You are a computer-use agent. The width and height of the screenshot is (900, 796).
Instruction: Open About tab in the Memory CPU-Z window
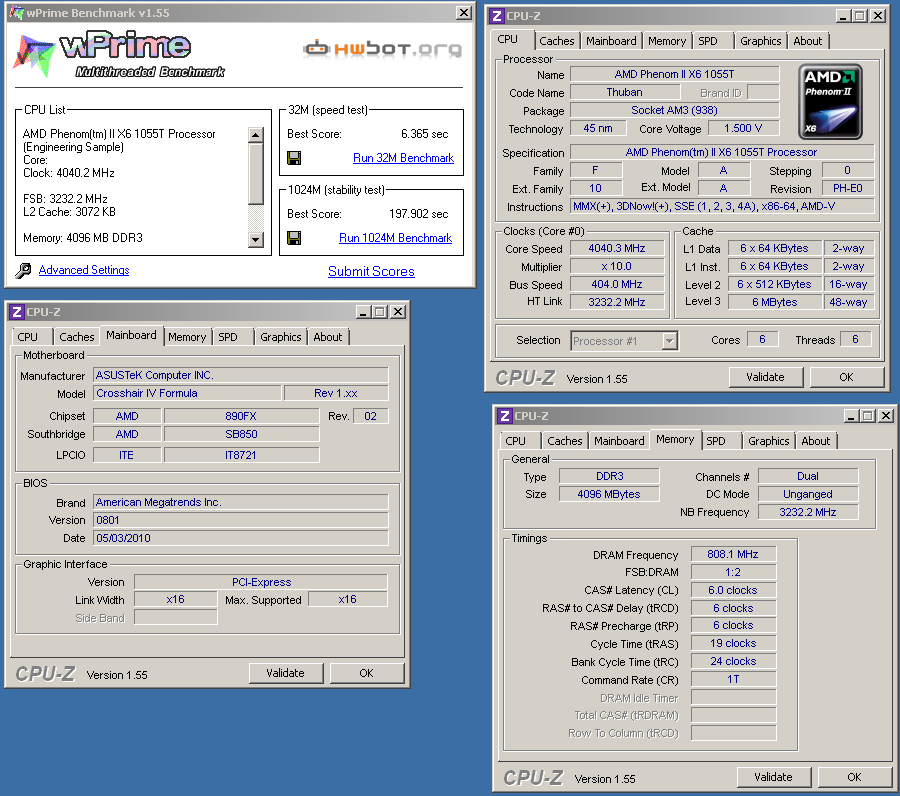(816, 441)
